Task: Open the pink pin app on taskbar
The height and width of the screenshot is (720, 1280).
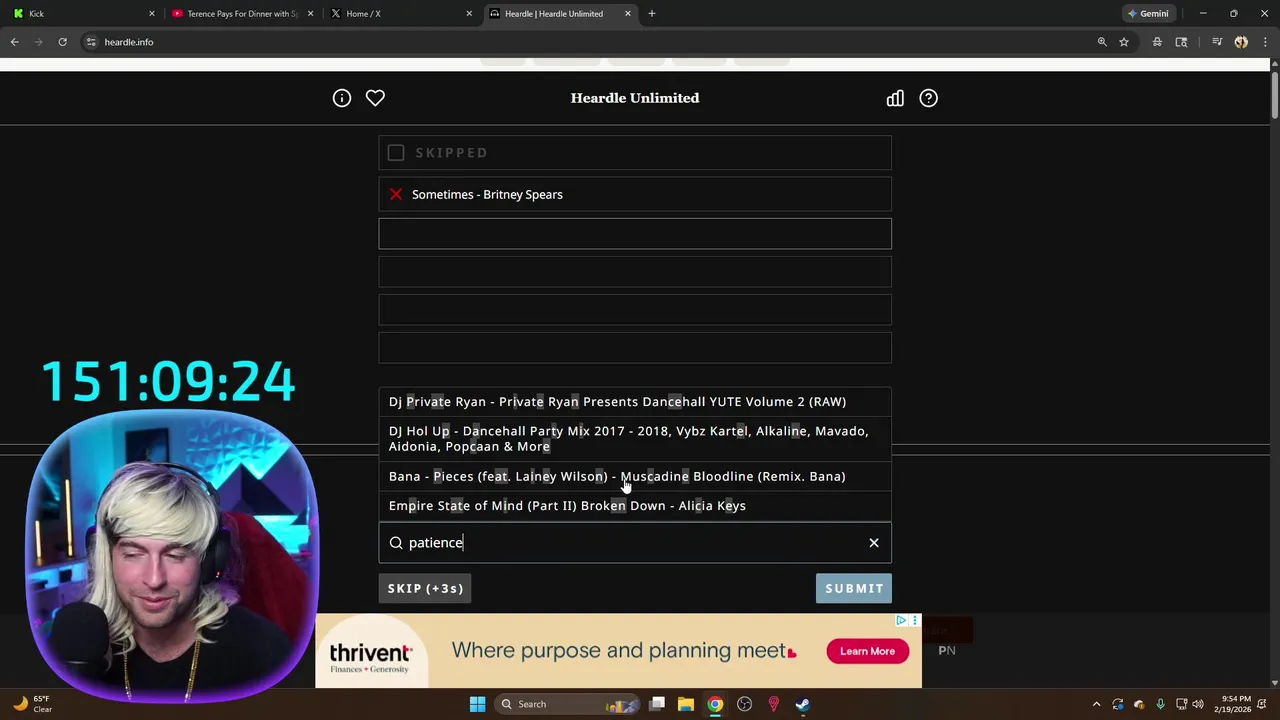Action: pyautogui.click(x=773, y=704)
